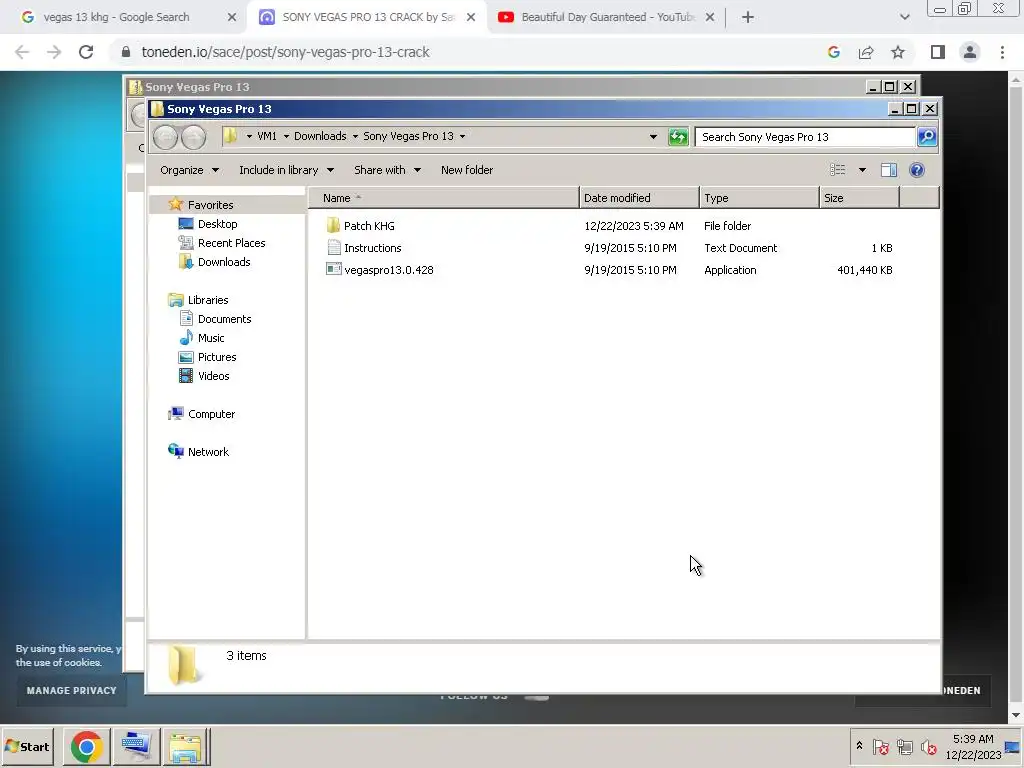This screenshot has width=1024, height=768.
Task: Open Chrome side panel icon
Action: point(938,52)
